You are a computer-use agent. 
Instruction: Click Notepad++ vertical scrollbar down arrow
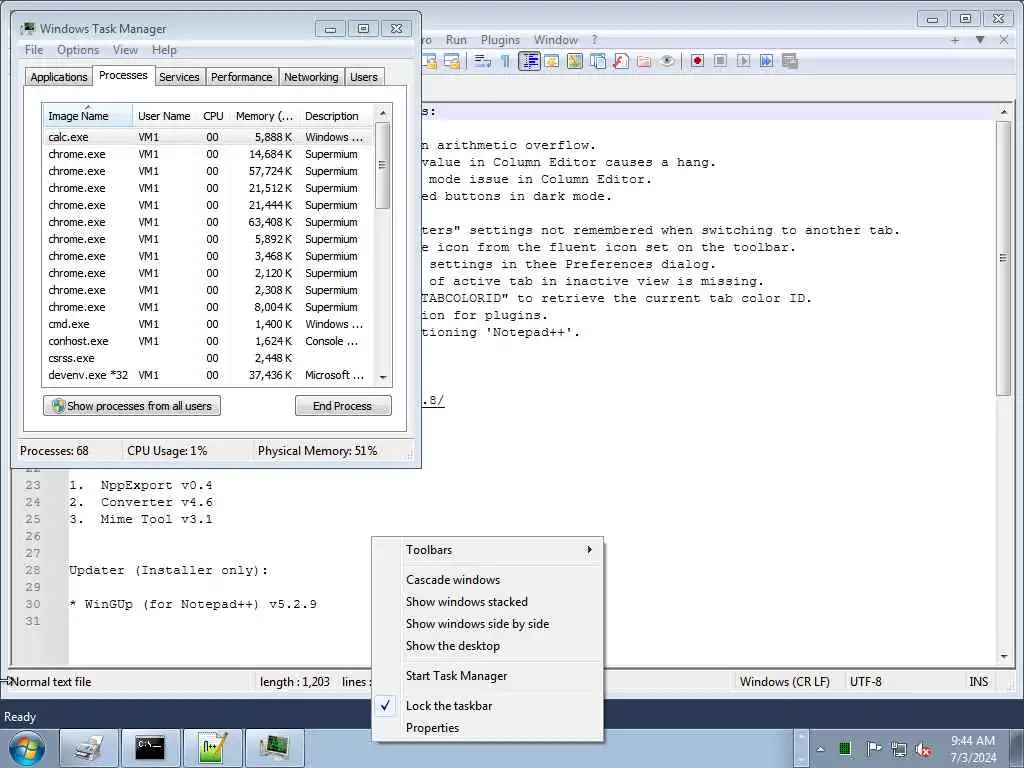tap(1004, 656)
